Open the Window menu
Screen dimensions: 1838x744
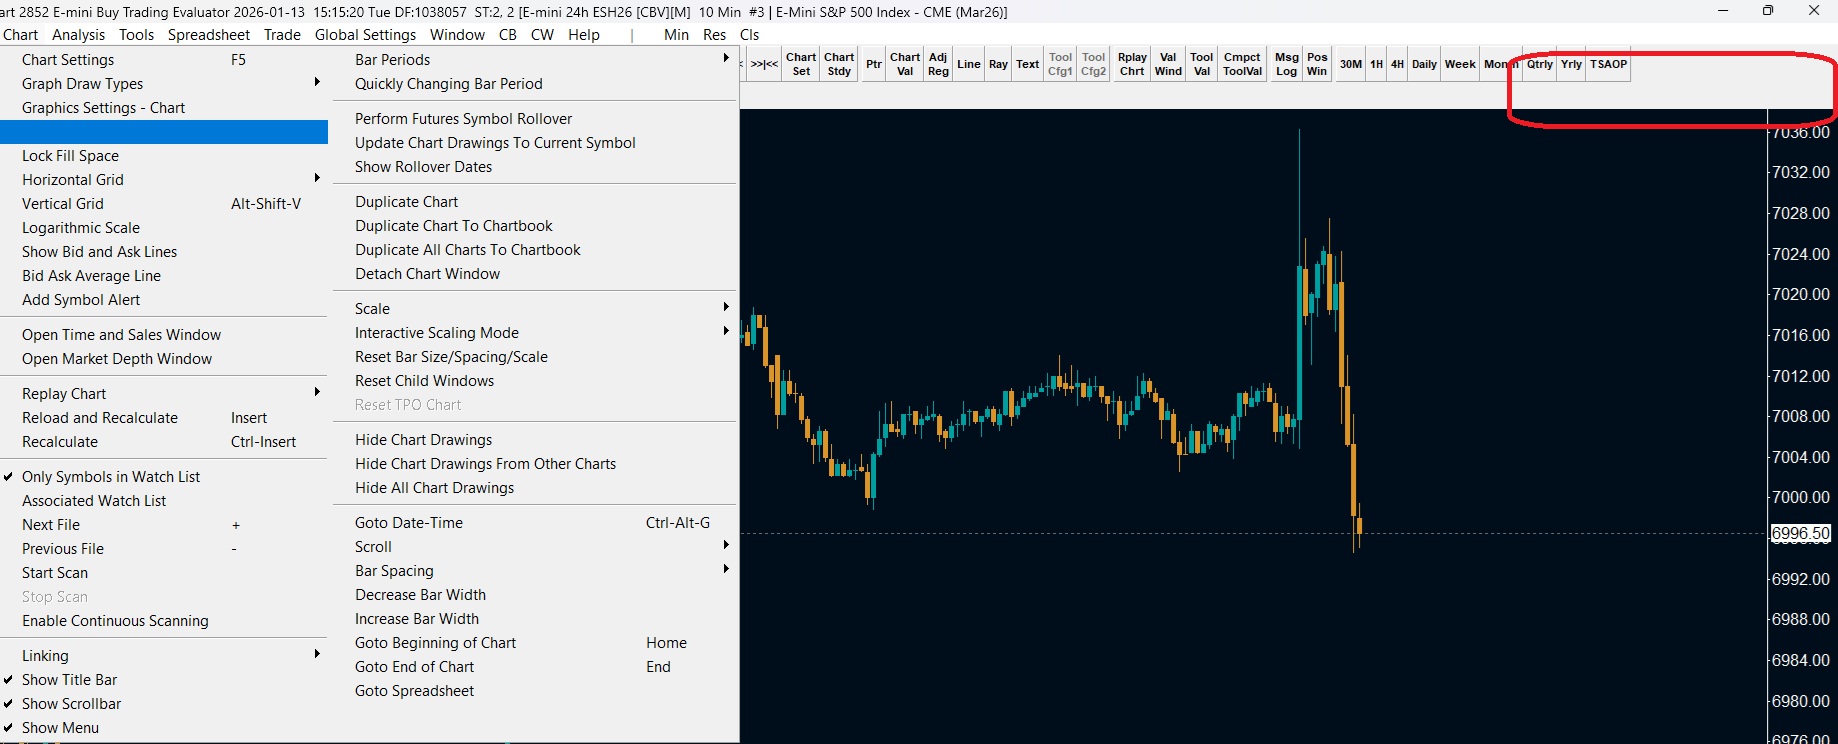[457, 35]
